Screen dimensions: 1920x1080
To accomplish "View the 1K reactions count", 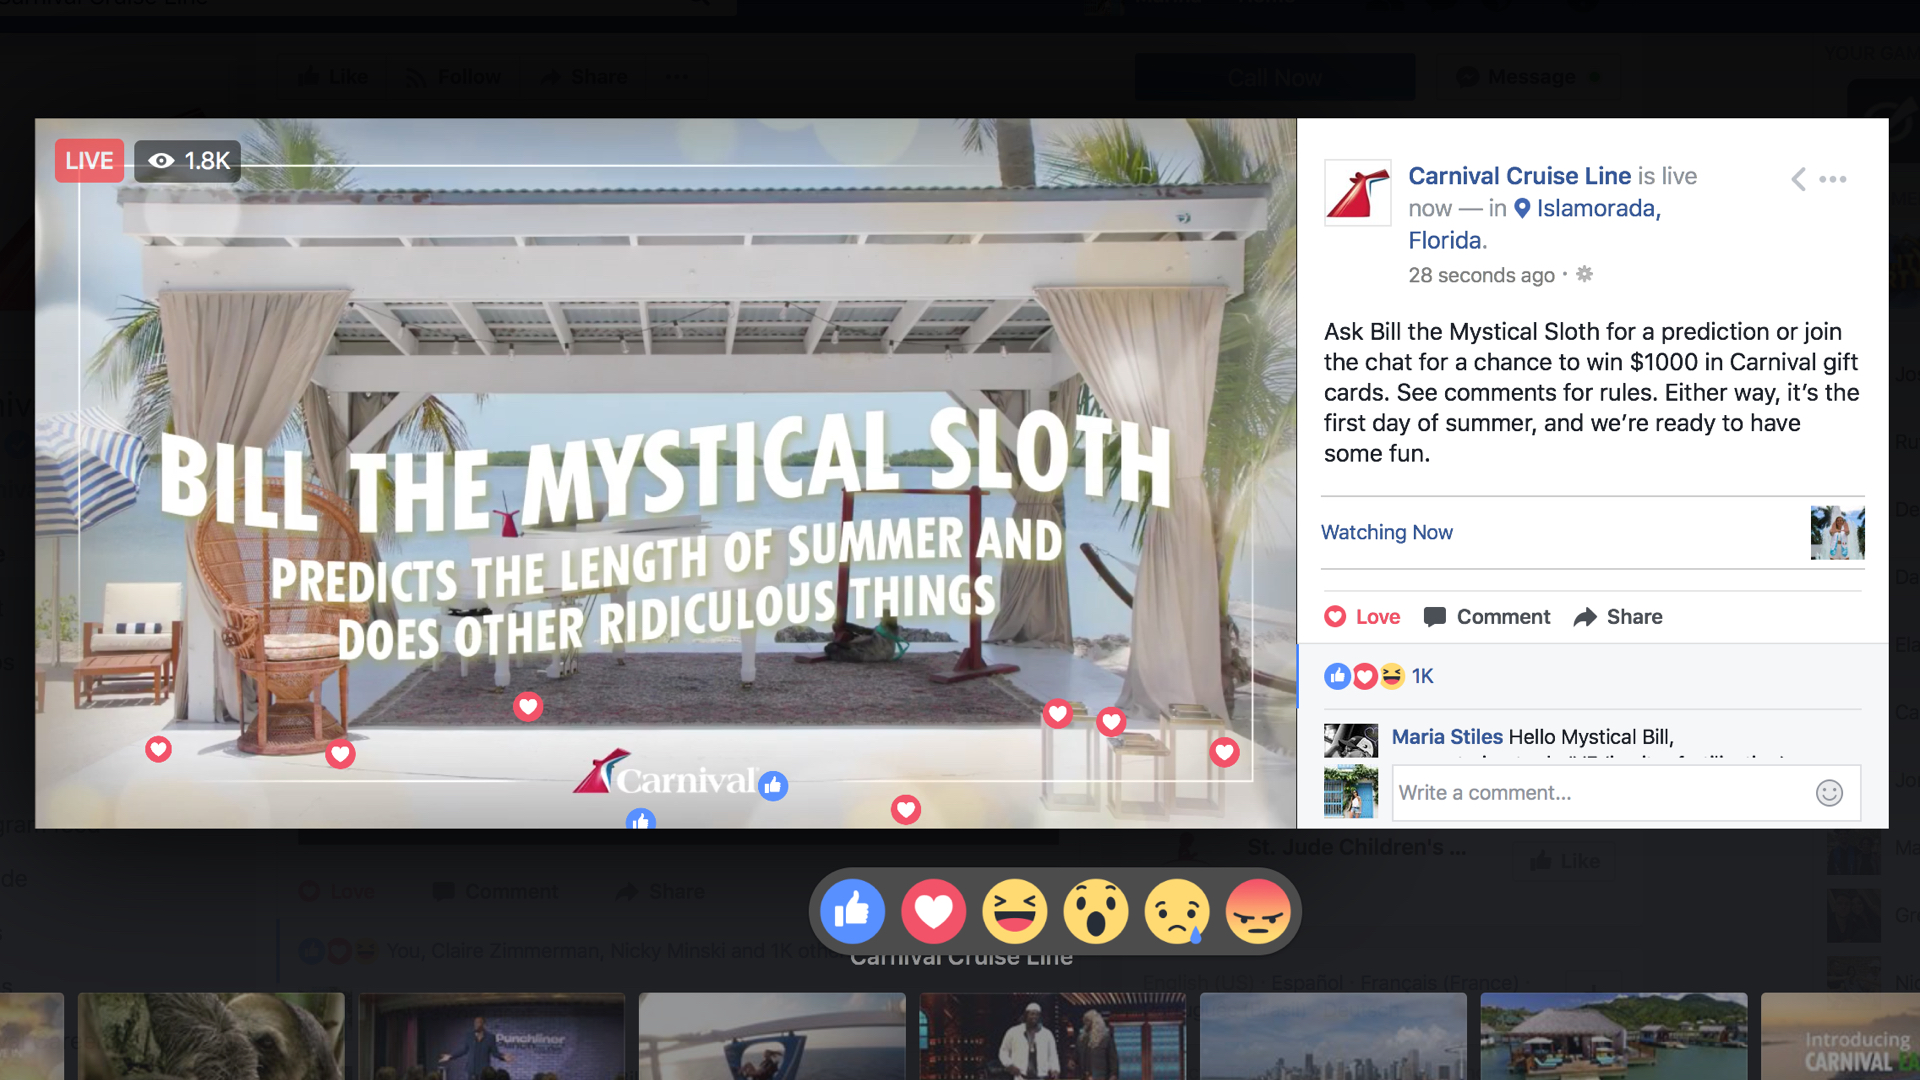I will click(x=1423, y=677).
